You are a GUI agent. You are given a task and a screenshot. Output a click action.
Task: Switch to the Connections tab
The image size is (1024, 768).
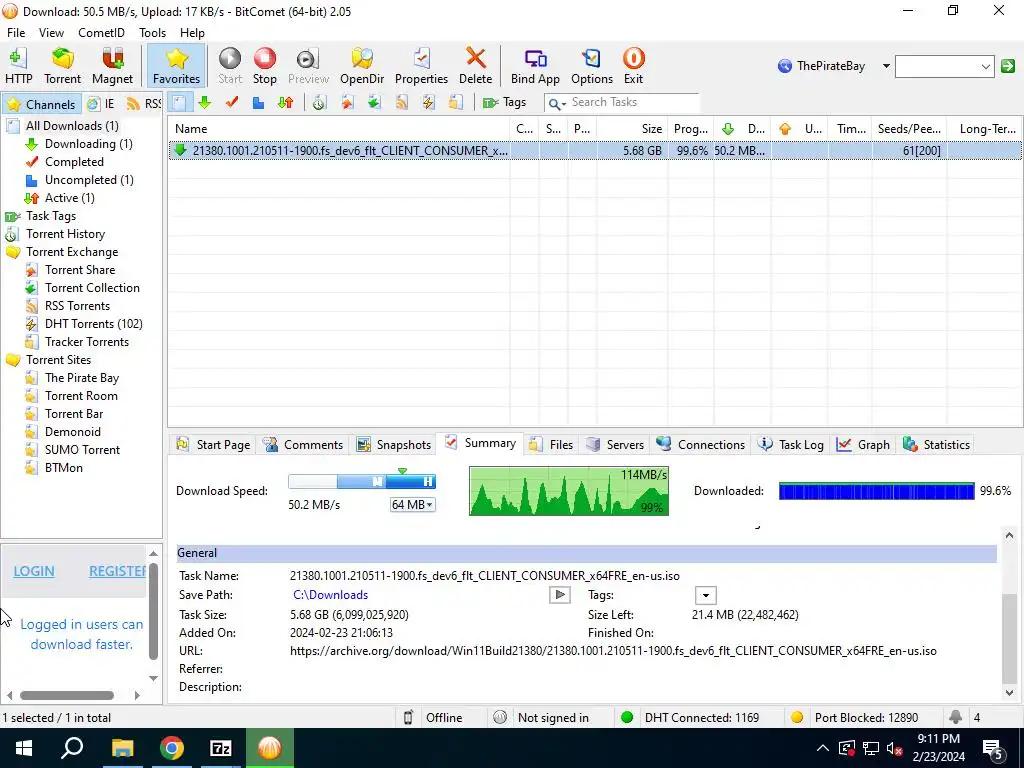[701, 445]
